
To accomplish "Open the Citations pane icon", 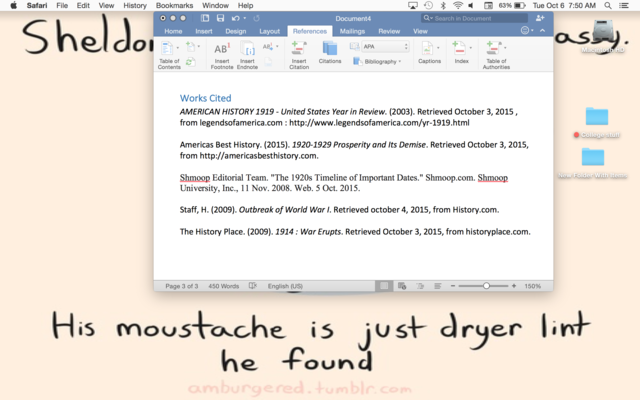I will coord(330,49).
